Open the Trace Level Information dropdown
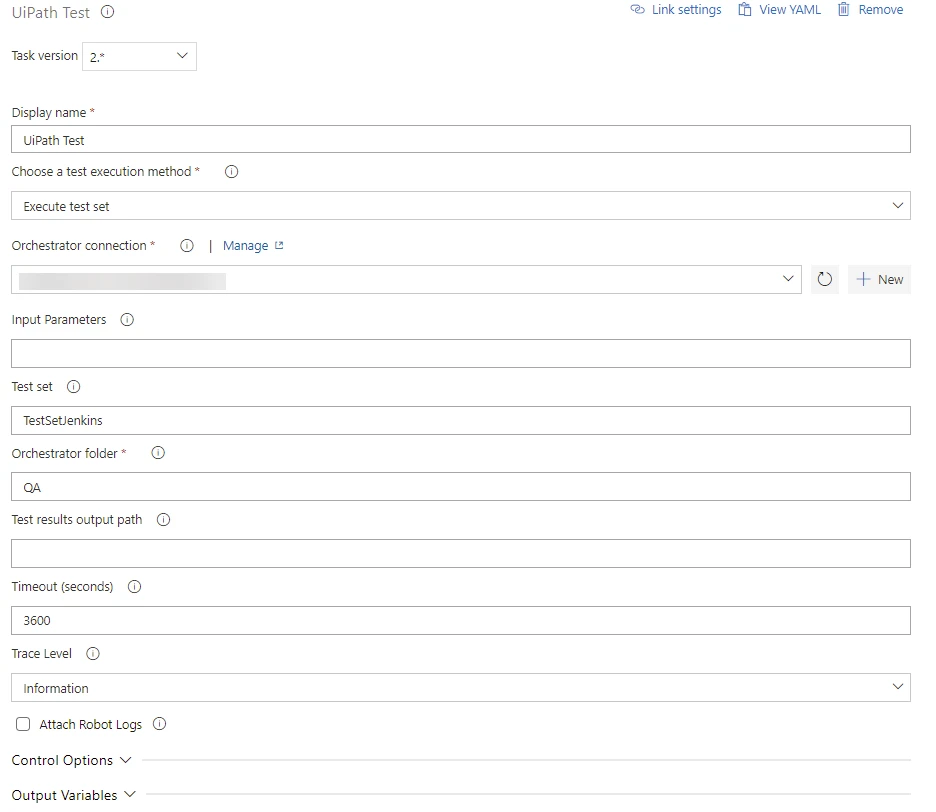 point(461,688)
